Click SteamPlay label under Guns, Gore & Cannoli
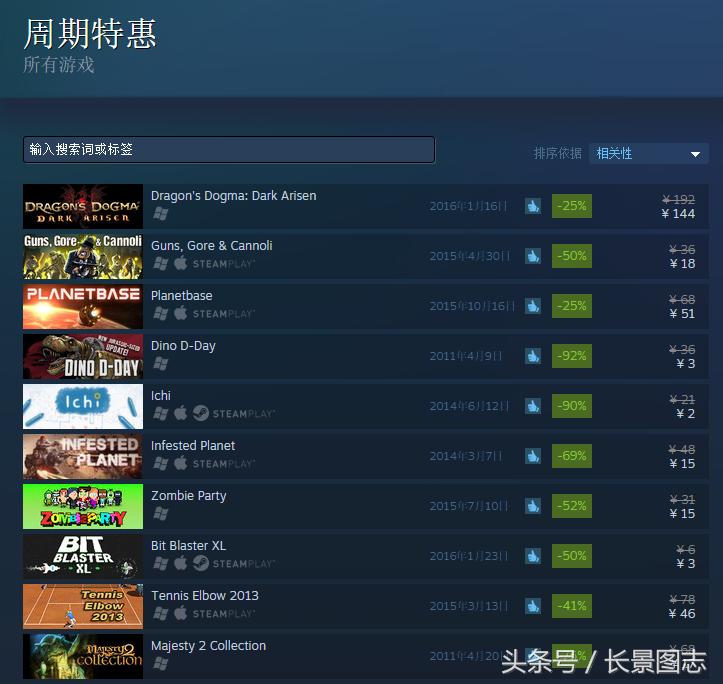Viewport: 723px width, 684px height. point(224,264)
